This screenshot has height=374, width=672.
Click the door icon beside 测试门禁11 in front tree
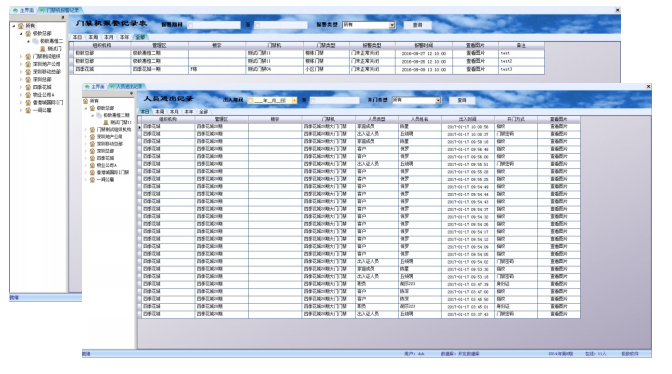point(106,123)
